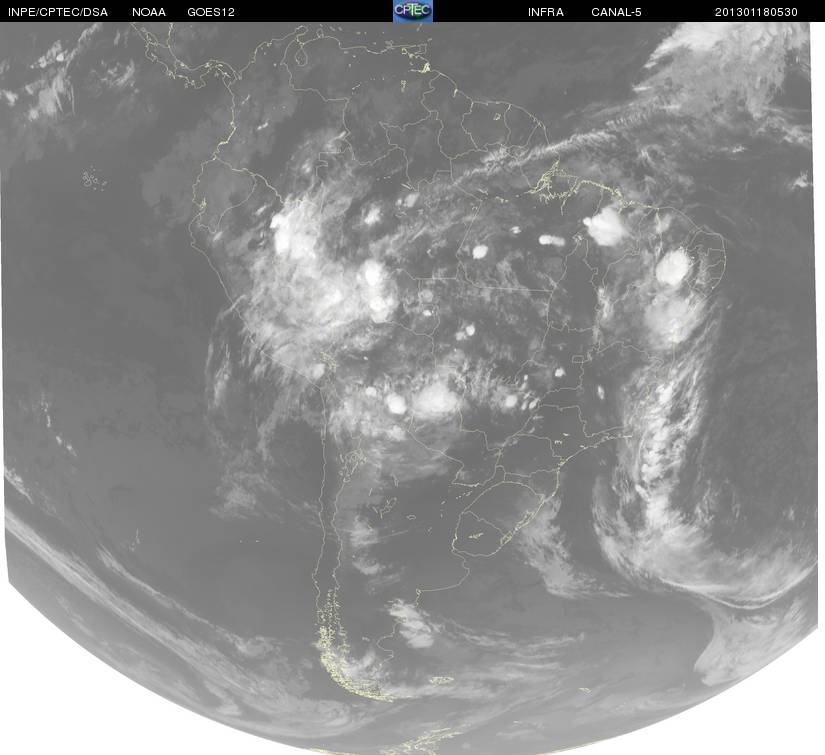
Task: Select the INPE/CPTEC/DSA header text
Action: click(58, 12)
